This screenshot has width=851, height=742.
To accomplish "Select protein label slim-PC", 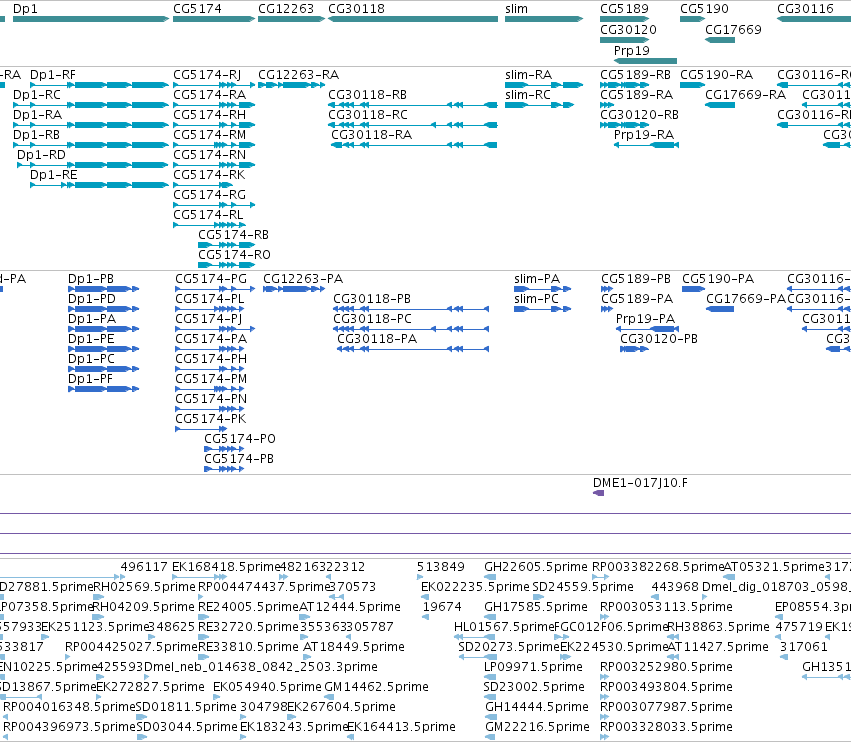I will (536, 299).
